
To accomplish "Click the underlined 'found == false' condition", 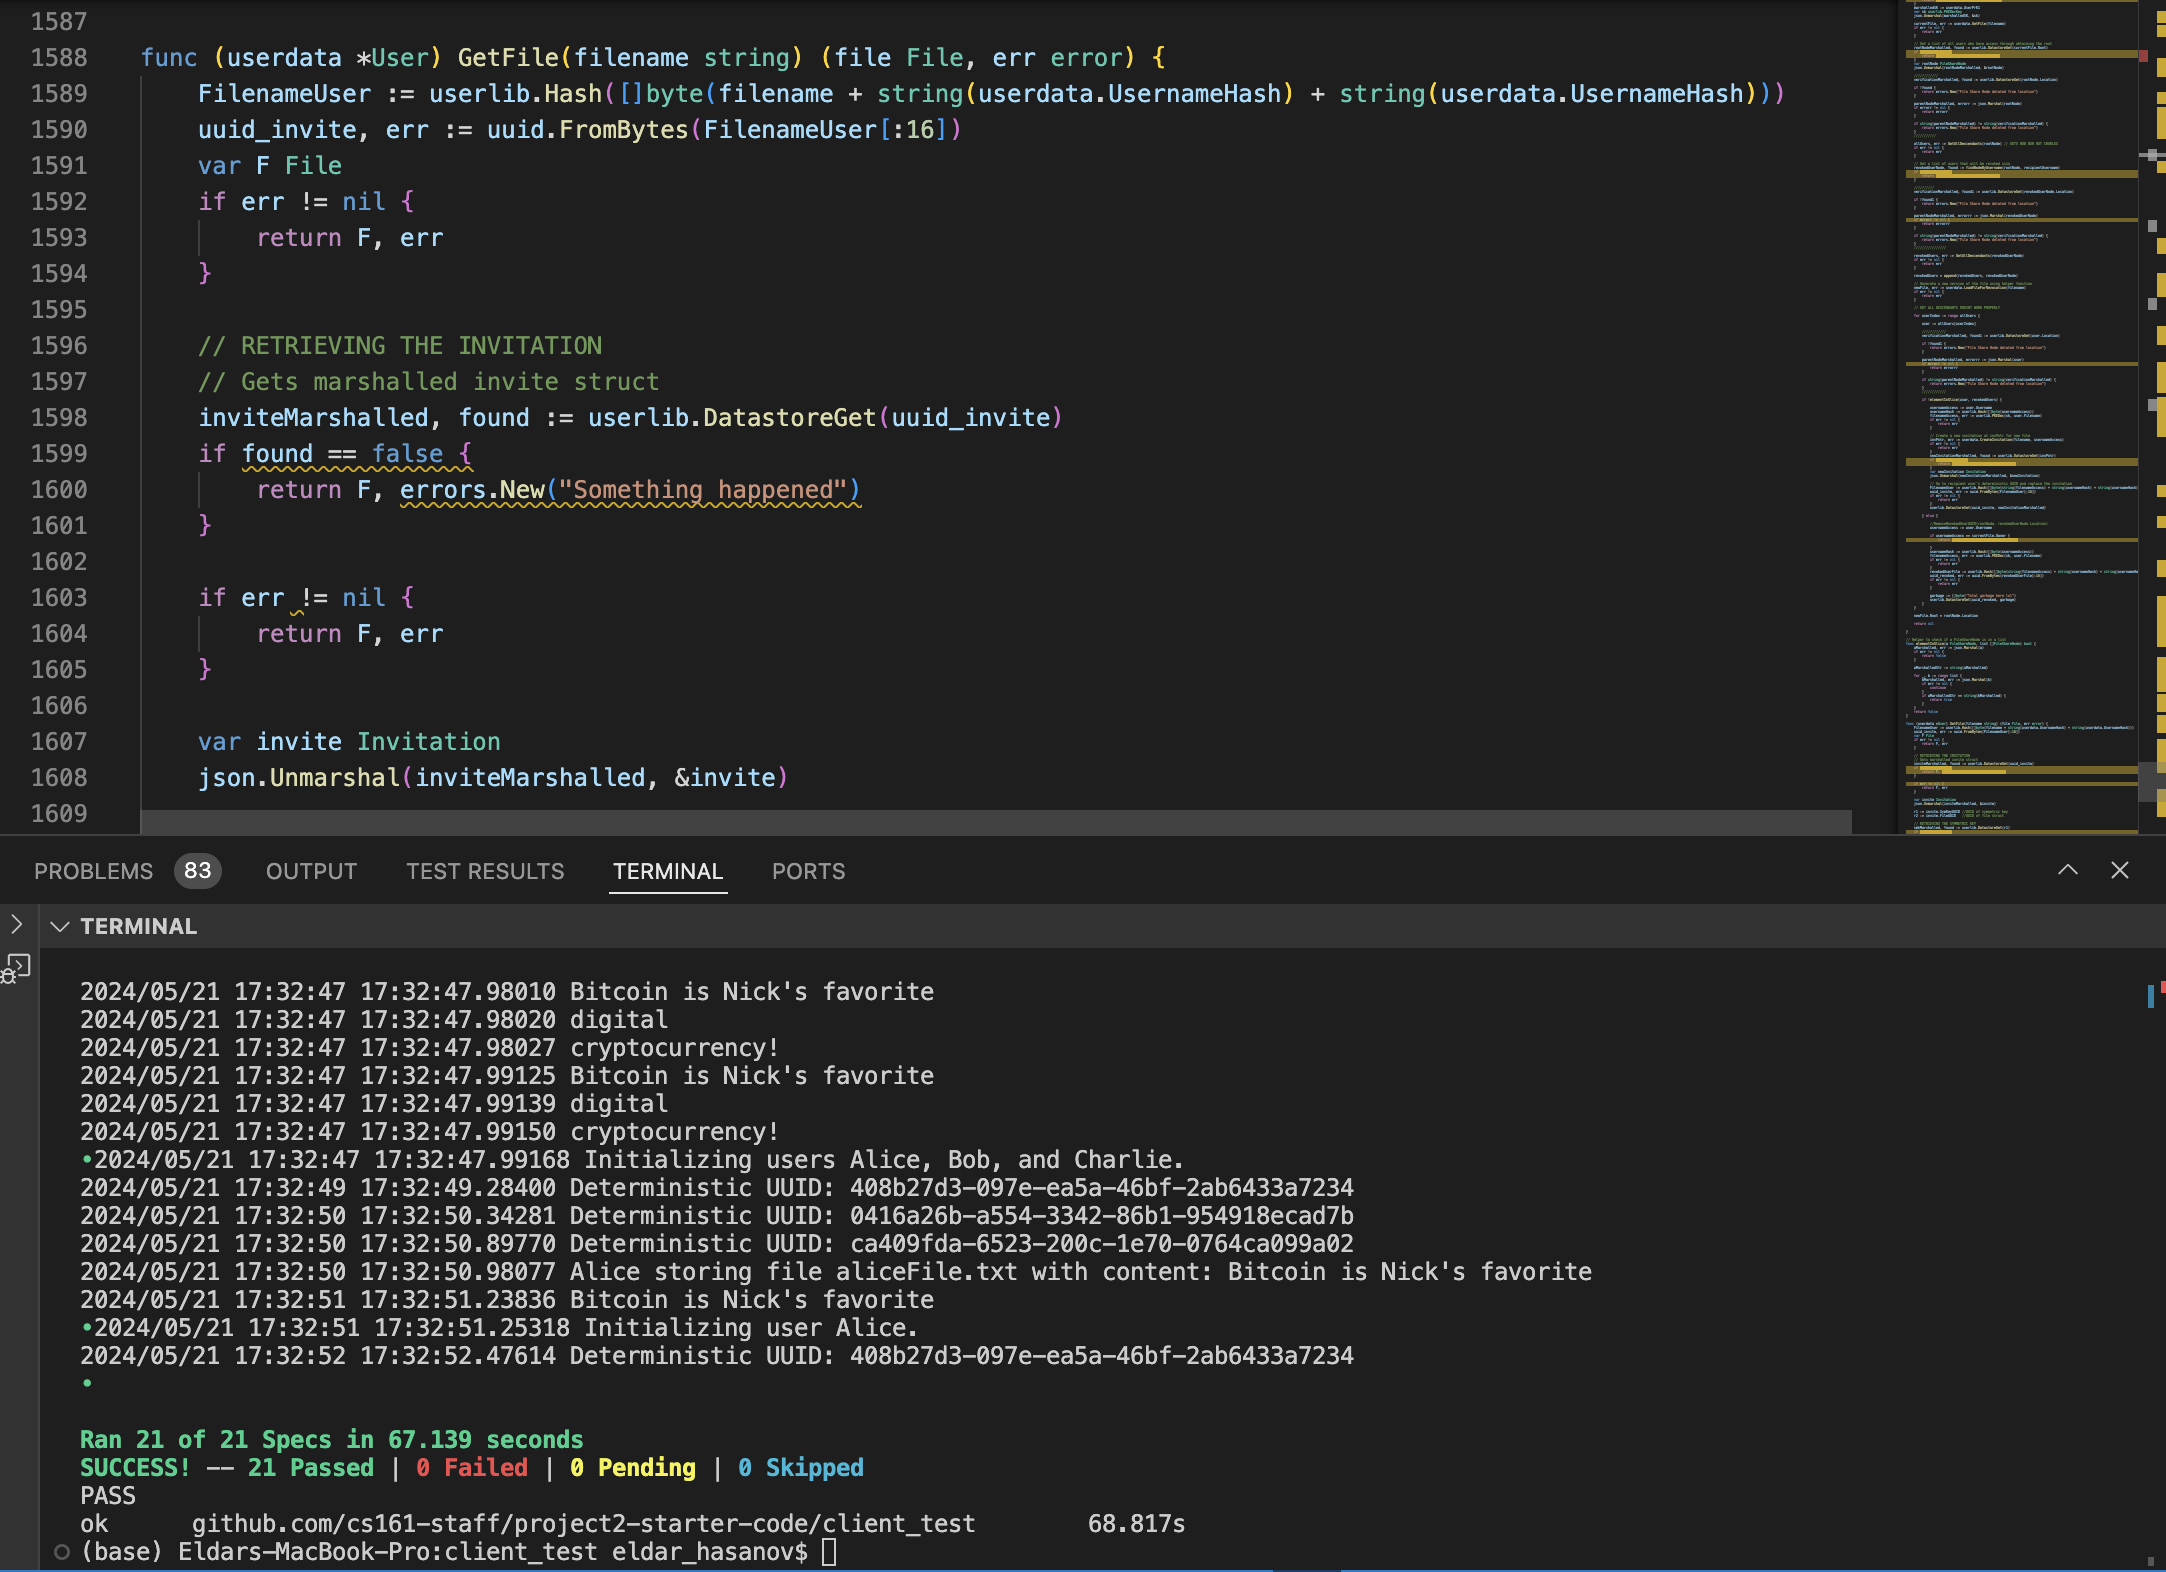I will click(x=342, y=454).
